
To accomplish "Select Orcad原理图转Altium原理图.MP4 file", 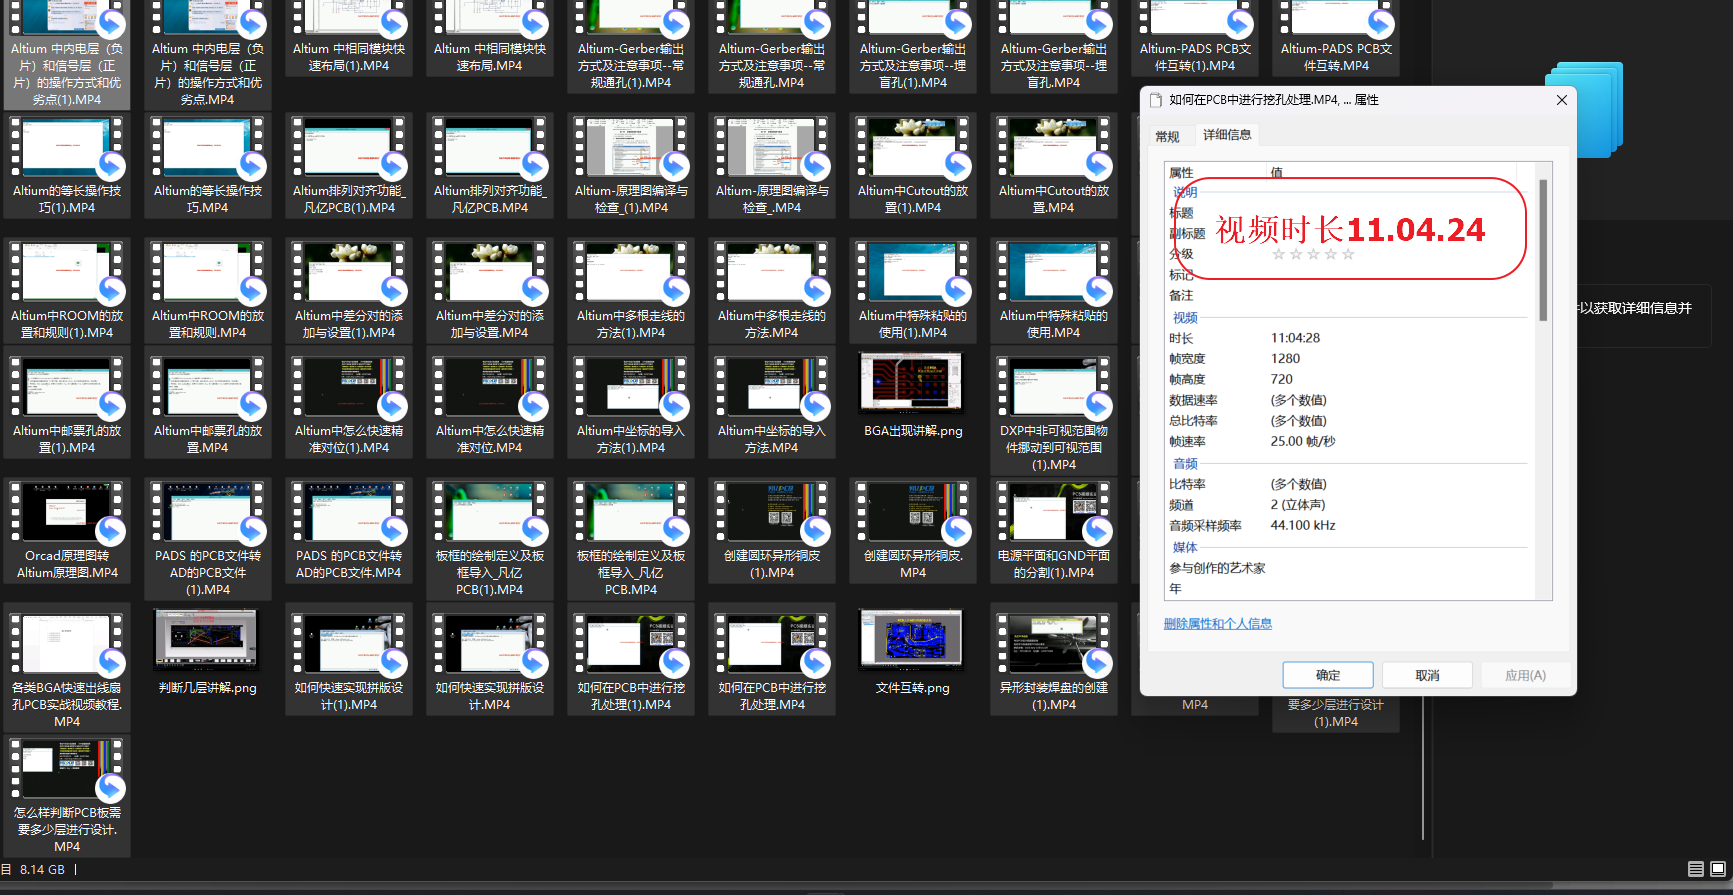I will pos(67,531).
